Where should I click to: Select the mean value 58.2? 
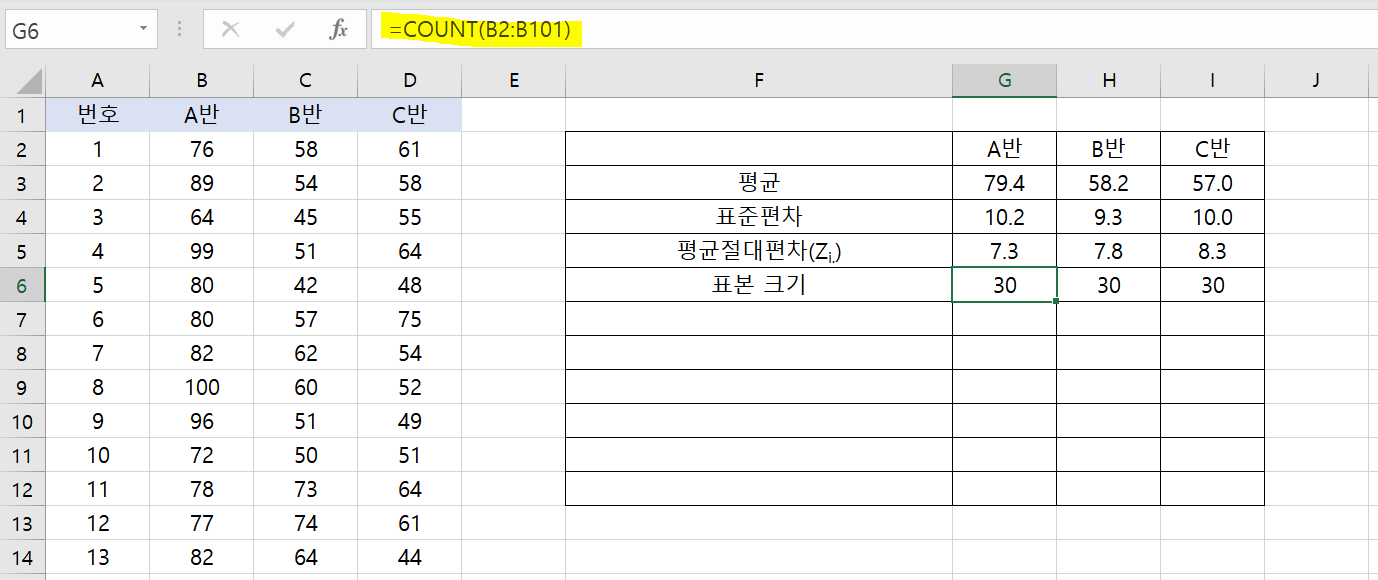(1109, 183)
